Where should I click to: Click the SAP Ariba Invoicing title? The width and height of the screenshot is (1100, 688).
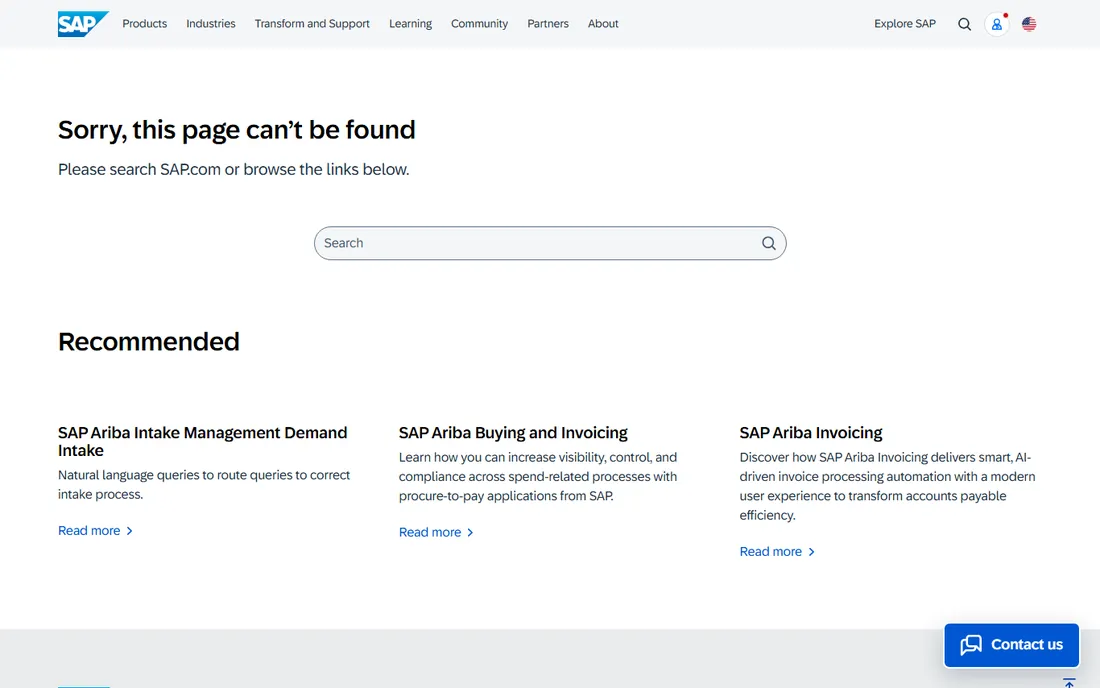tap(811, 433)
